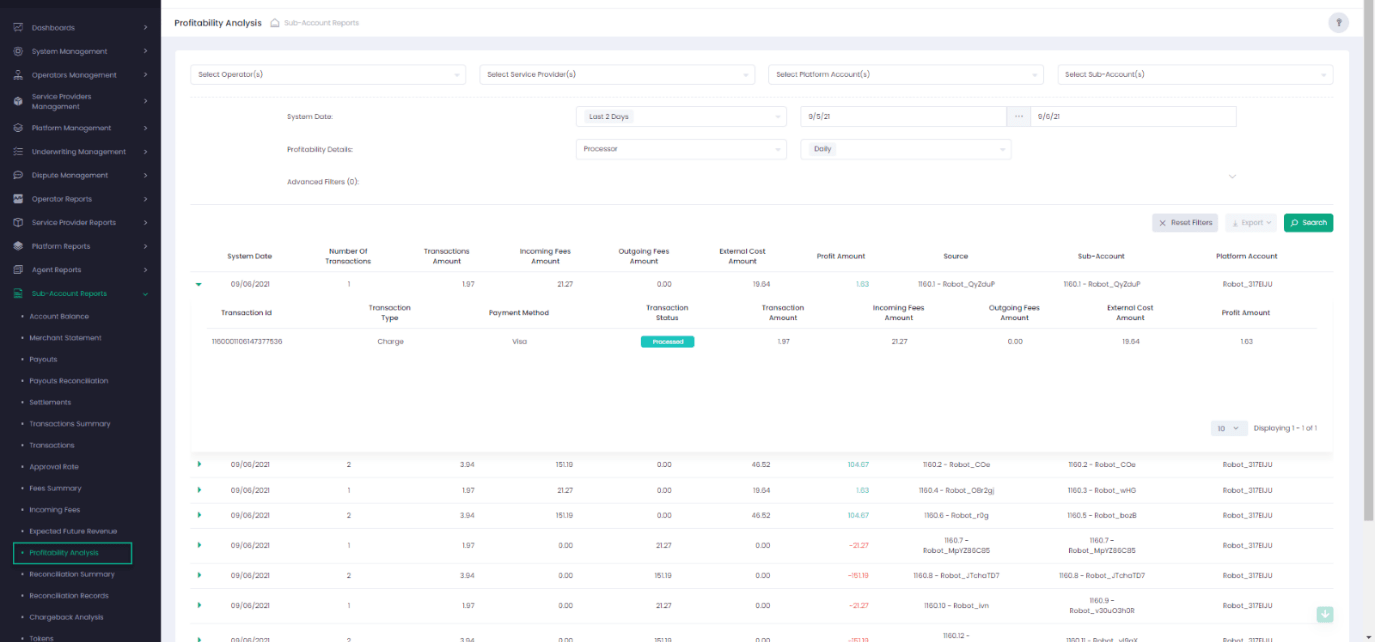Select Fees Summary report in sidebar
The image size is (1375, 642).
tap(55, 488)
